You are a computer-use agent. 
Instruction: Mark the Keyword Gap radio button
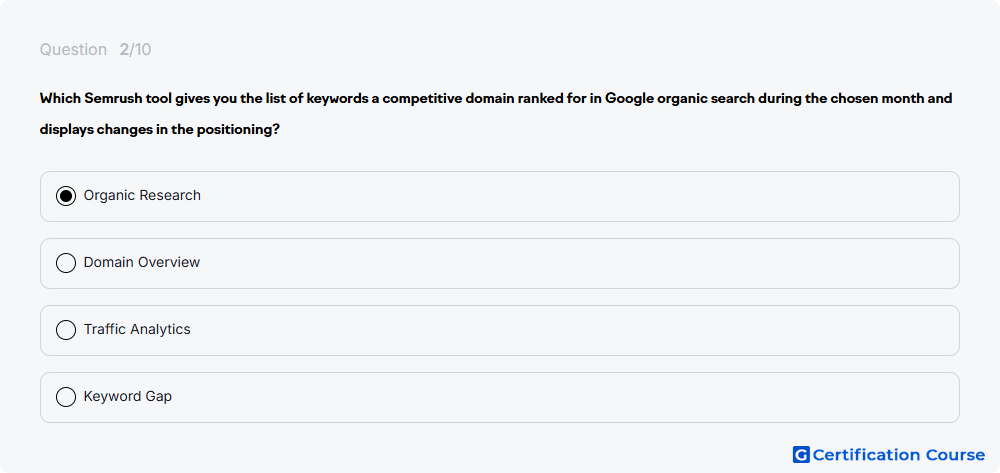[66, 397]
